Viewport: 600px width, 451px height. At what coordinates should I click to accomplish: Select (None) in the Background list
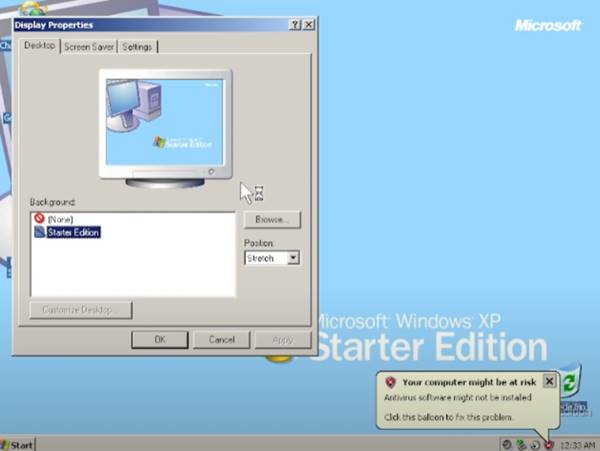click(x=60, y=219)
